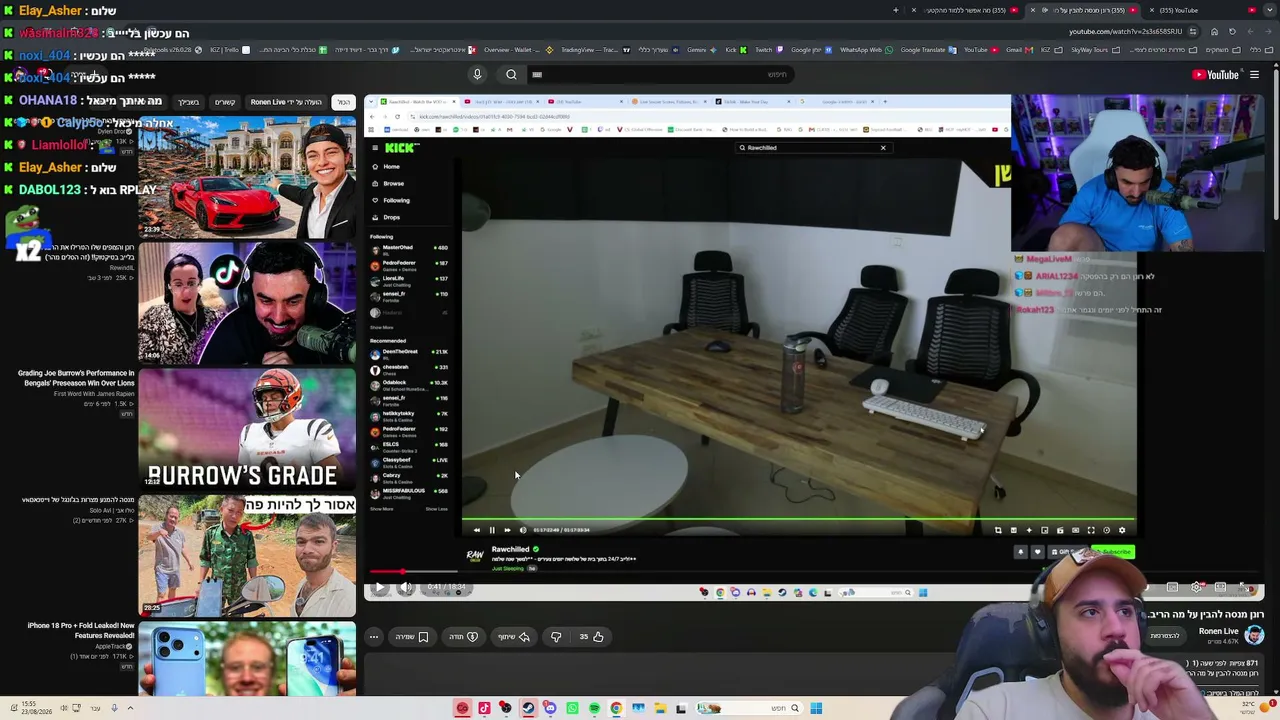Clear the Kick search box

tap(883, 148)
